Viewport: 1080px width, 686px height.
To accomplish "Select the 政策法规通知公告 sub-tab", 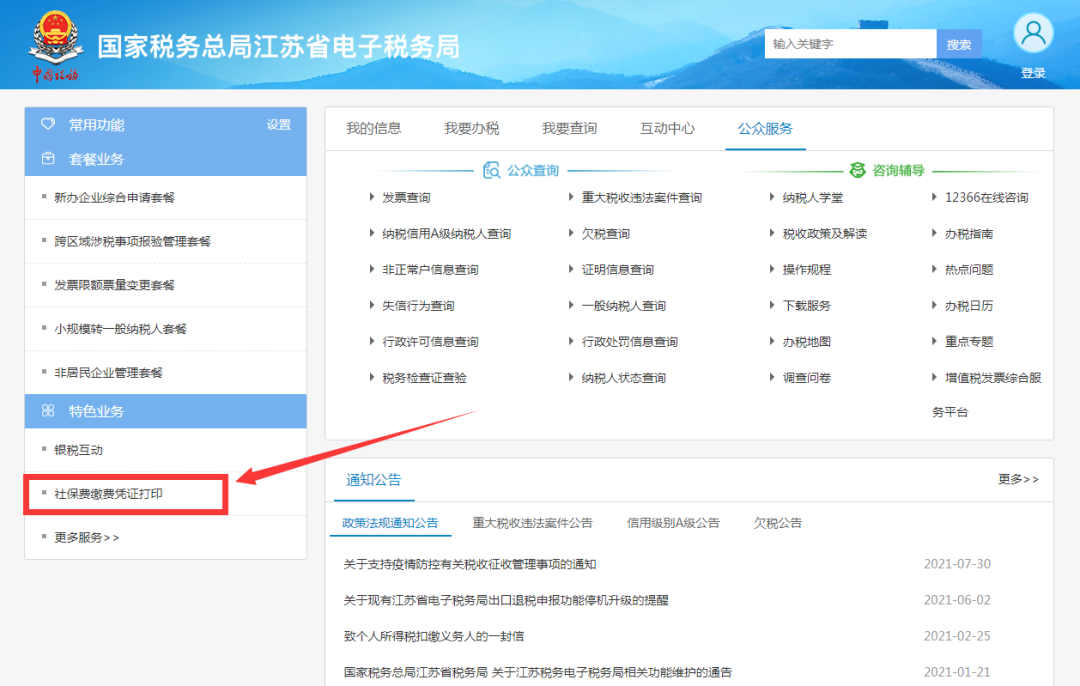I will click(390, 523).
